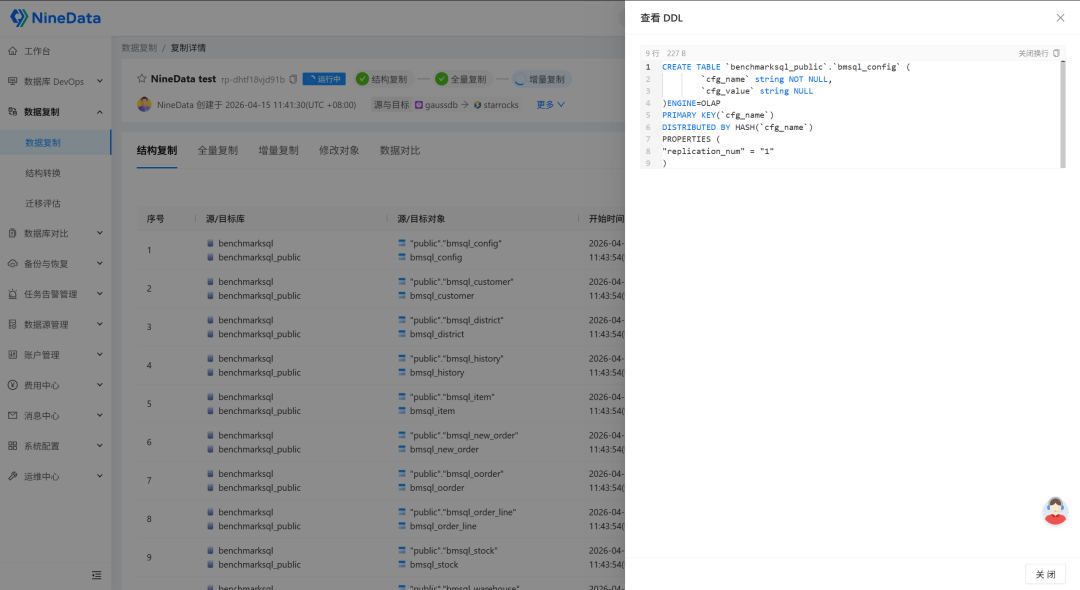
Task: Copy the DDL code with the copy icon
Action: click(1056, 53)
